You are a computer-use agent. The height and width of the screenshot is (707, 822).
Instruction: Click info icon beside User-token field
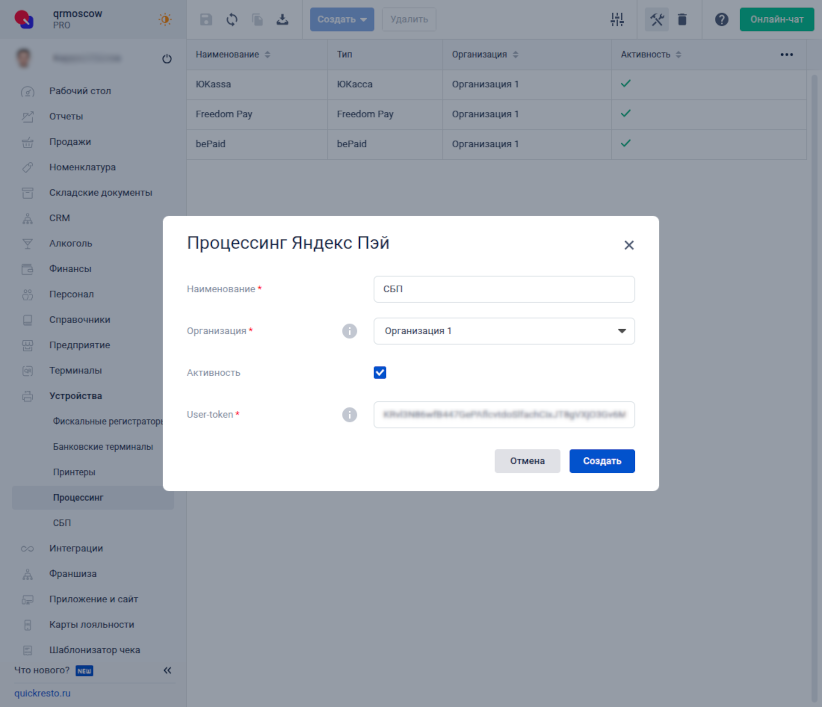tap(350, 415)
